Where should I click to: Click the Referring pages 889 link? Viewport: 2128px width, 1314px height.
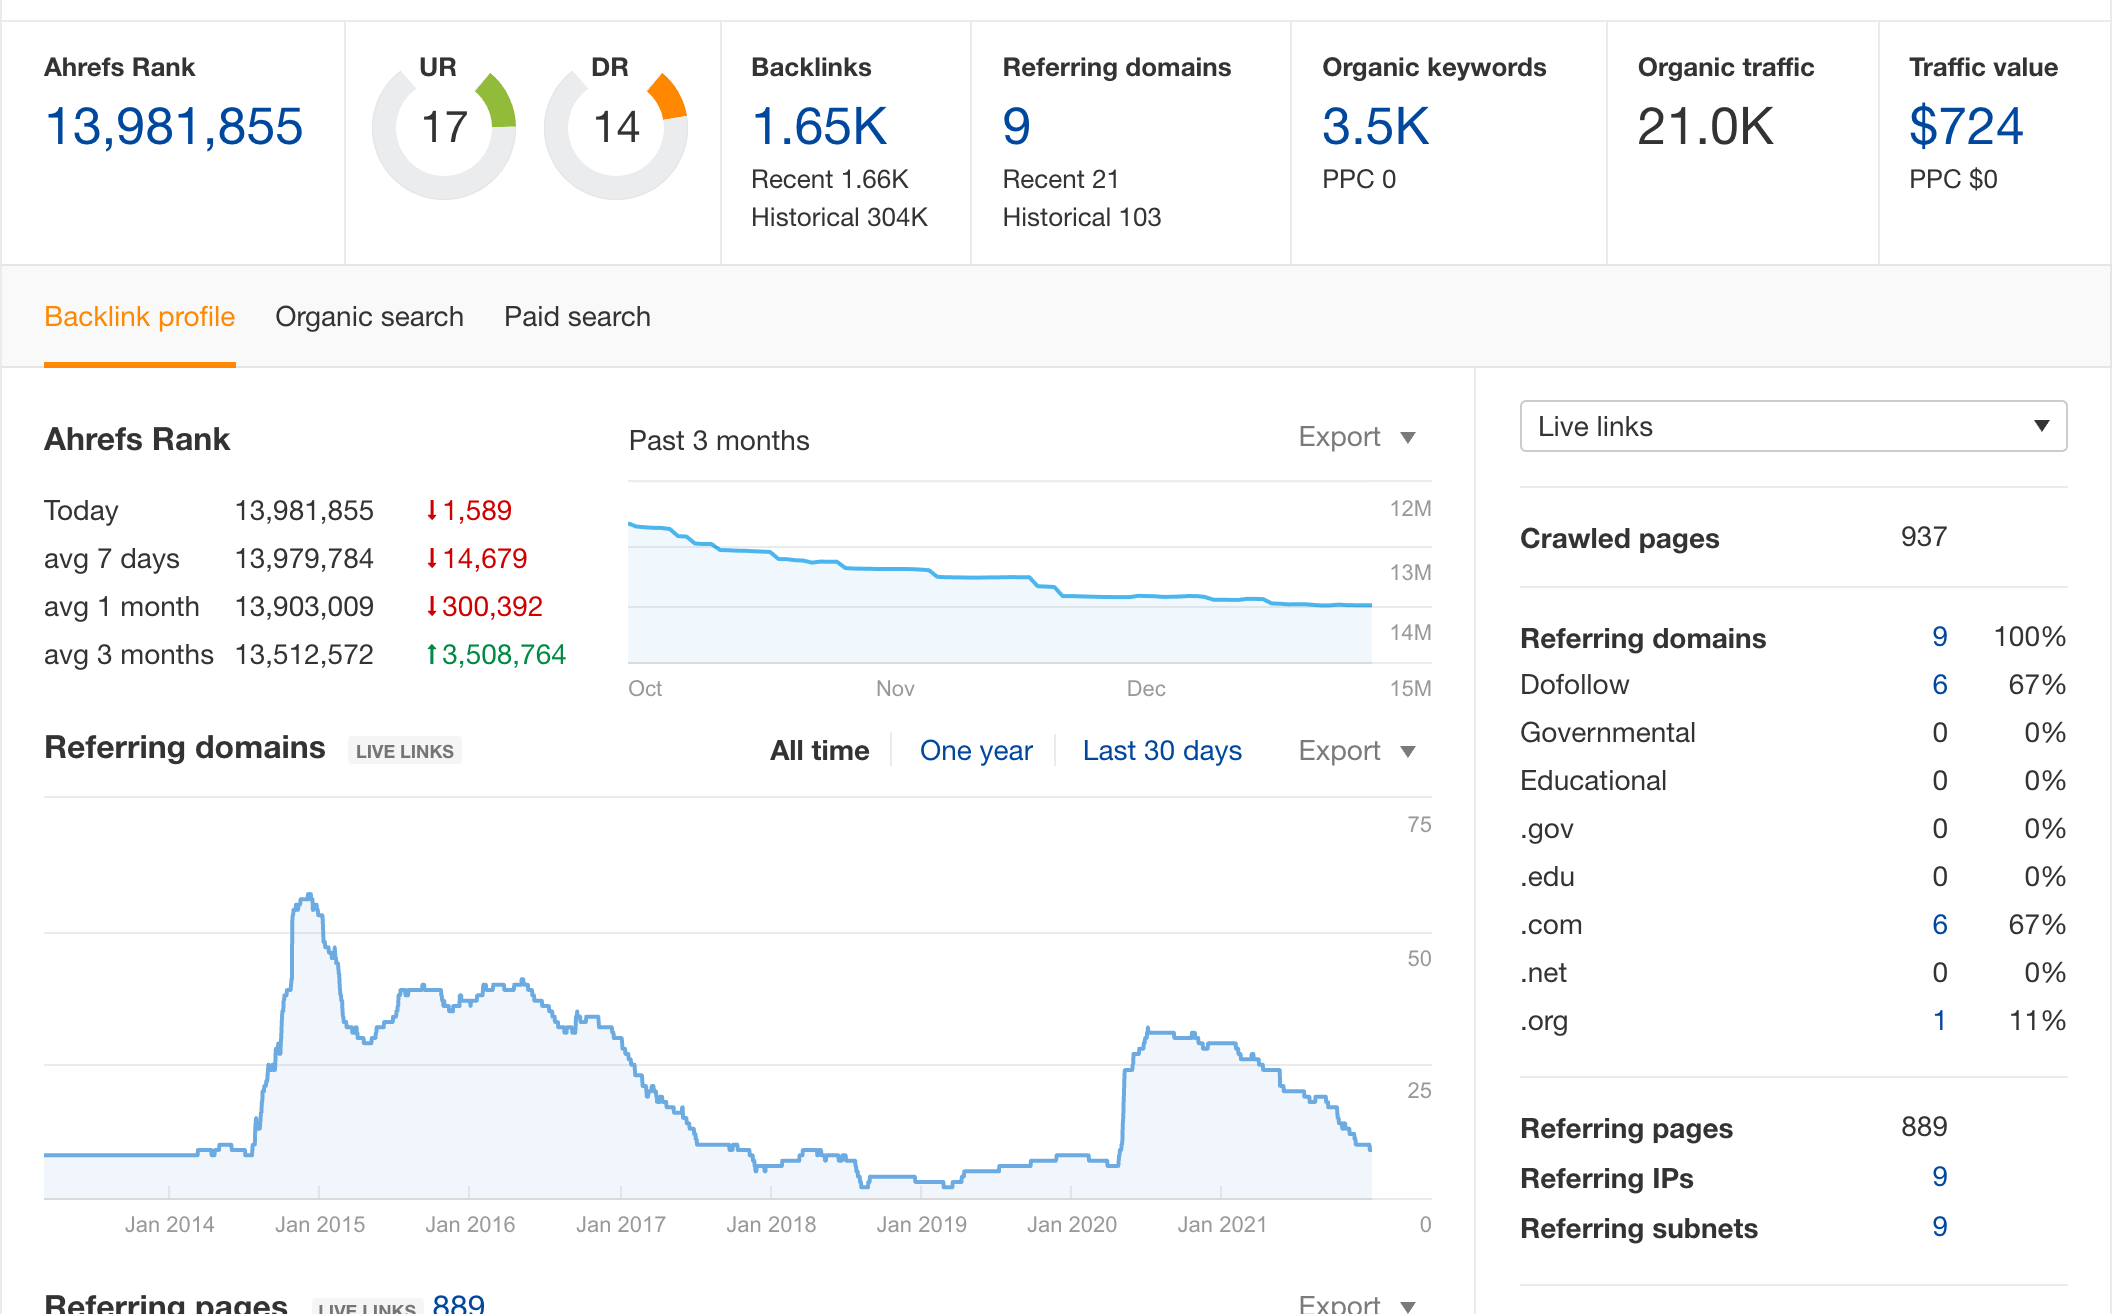point(459,1303)
